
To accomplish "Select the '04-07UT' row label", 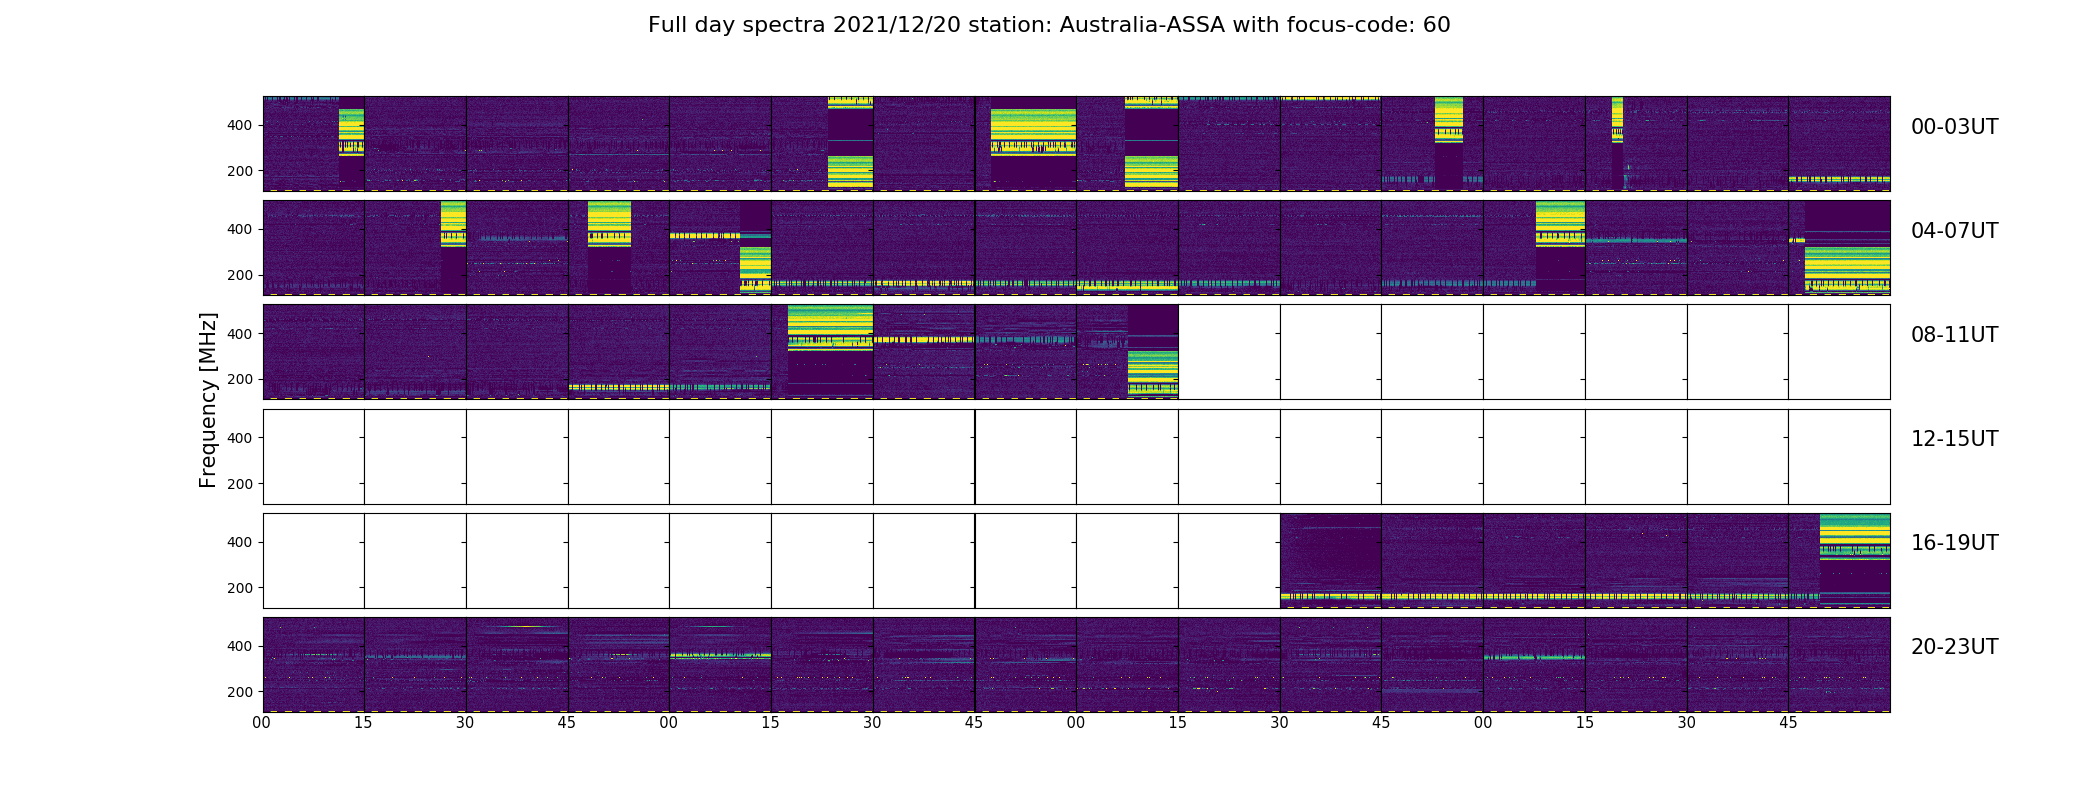I will click(x=1954, y=231).
